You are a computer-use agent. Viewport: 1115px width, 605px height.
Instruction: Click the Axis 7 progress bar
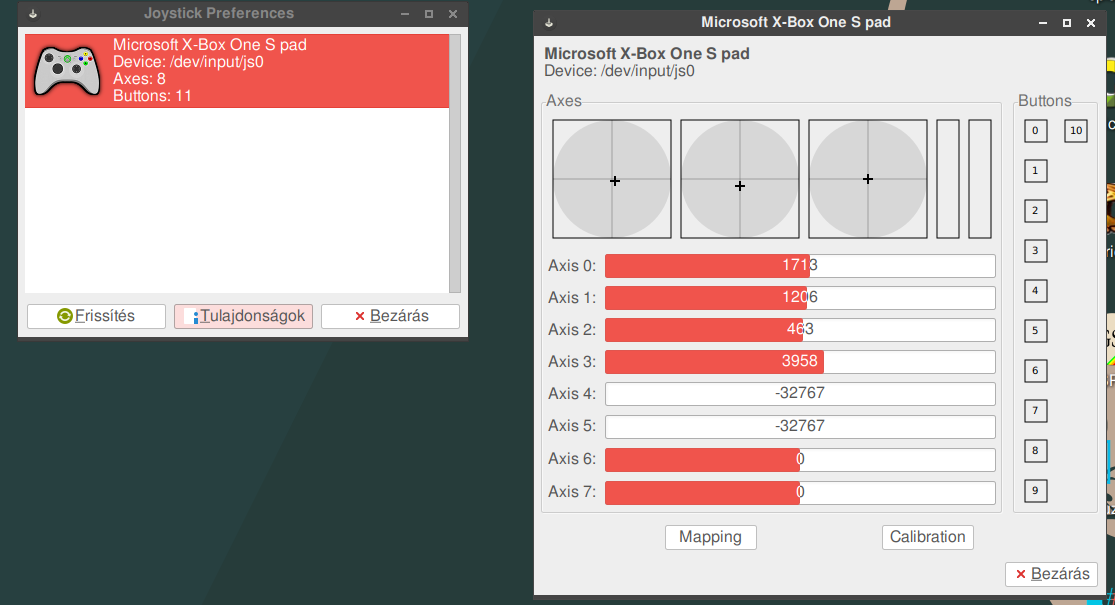tap(800, 493)
